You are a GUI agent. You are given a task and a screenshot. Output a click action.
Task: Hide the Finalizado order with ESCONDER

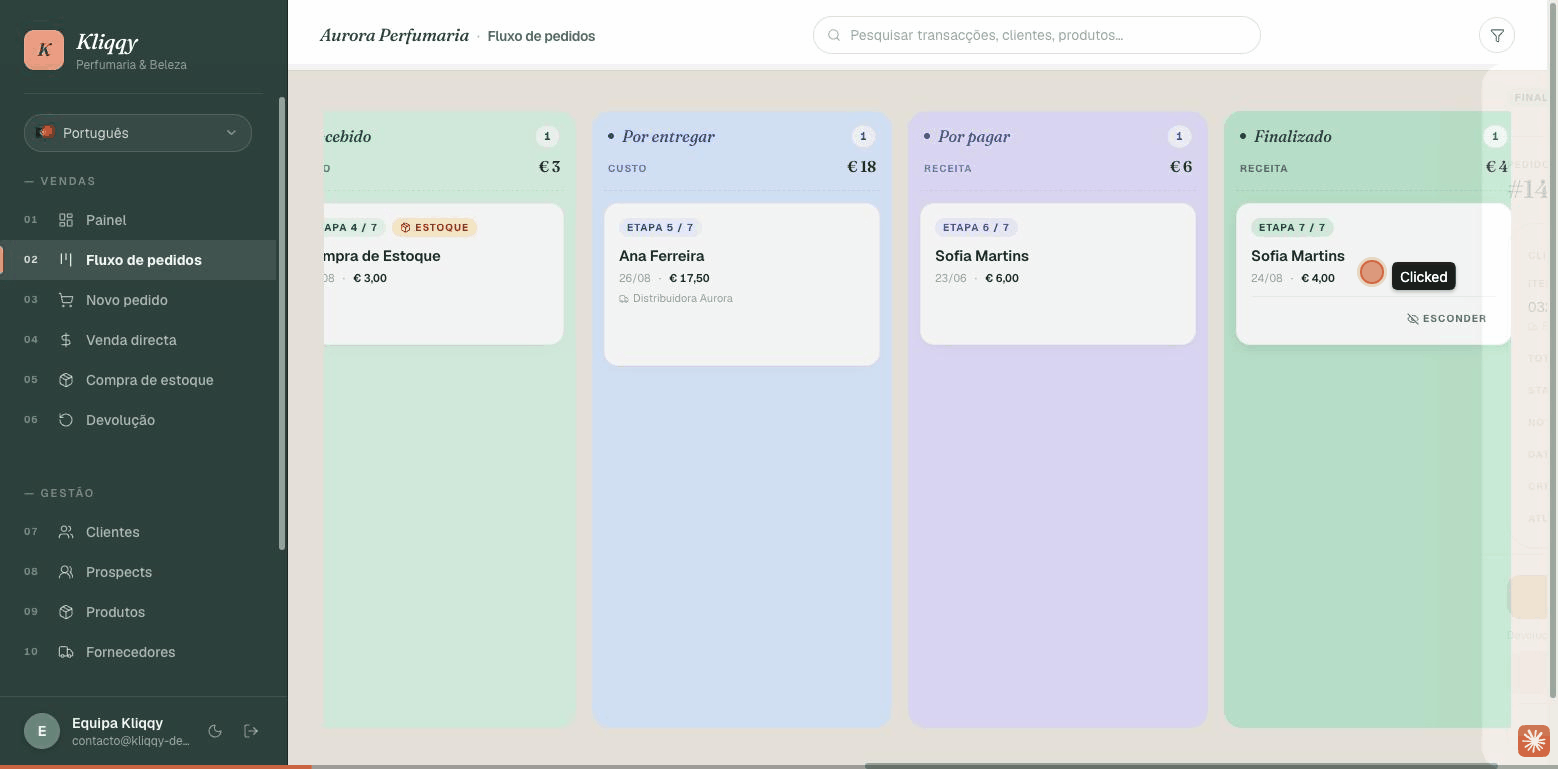[1446, 319]
